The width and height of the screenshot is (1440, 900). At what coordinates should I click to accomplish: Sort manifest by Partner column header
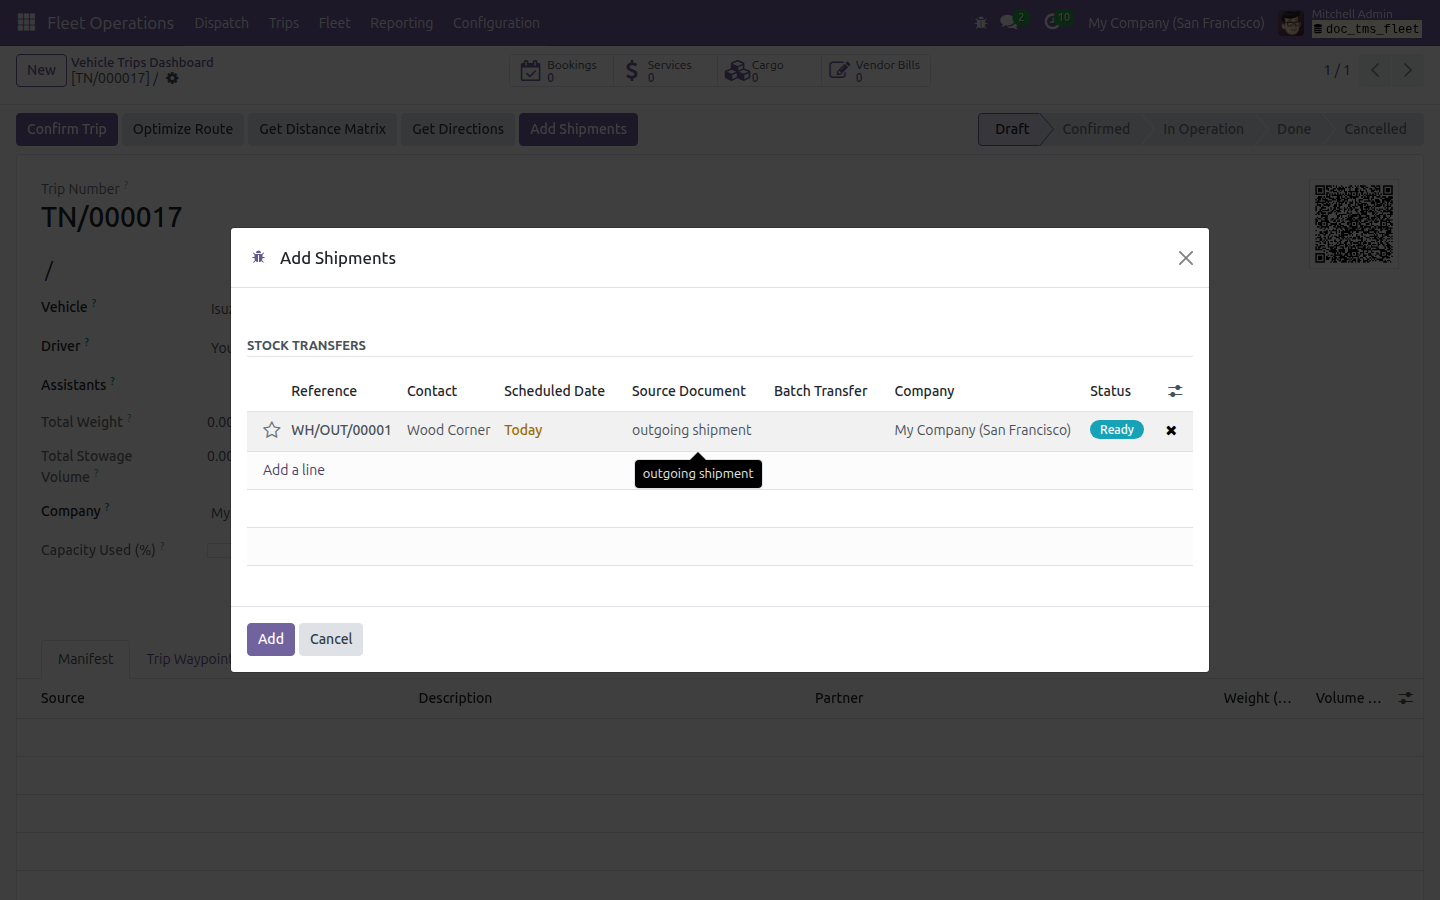(838, 698)
